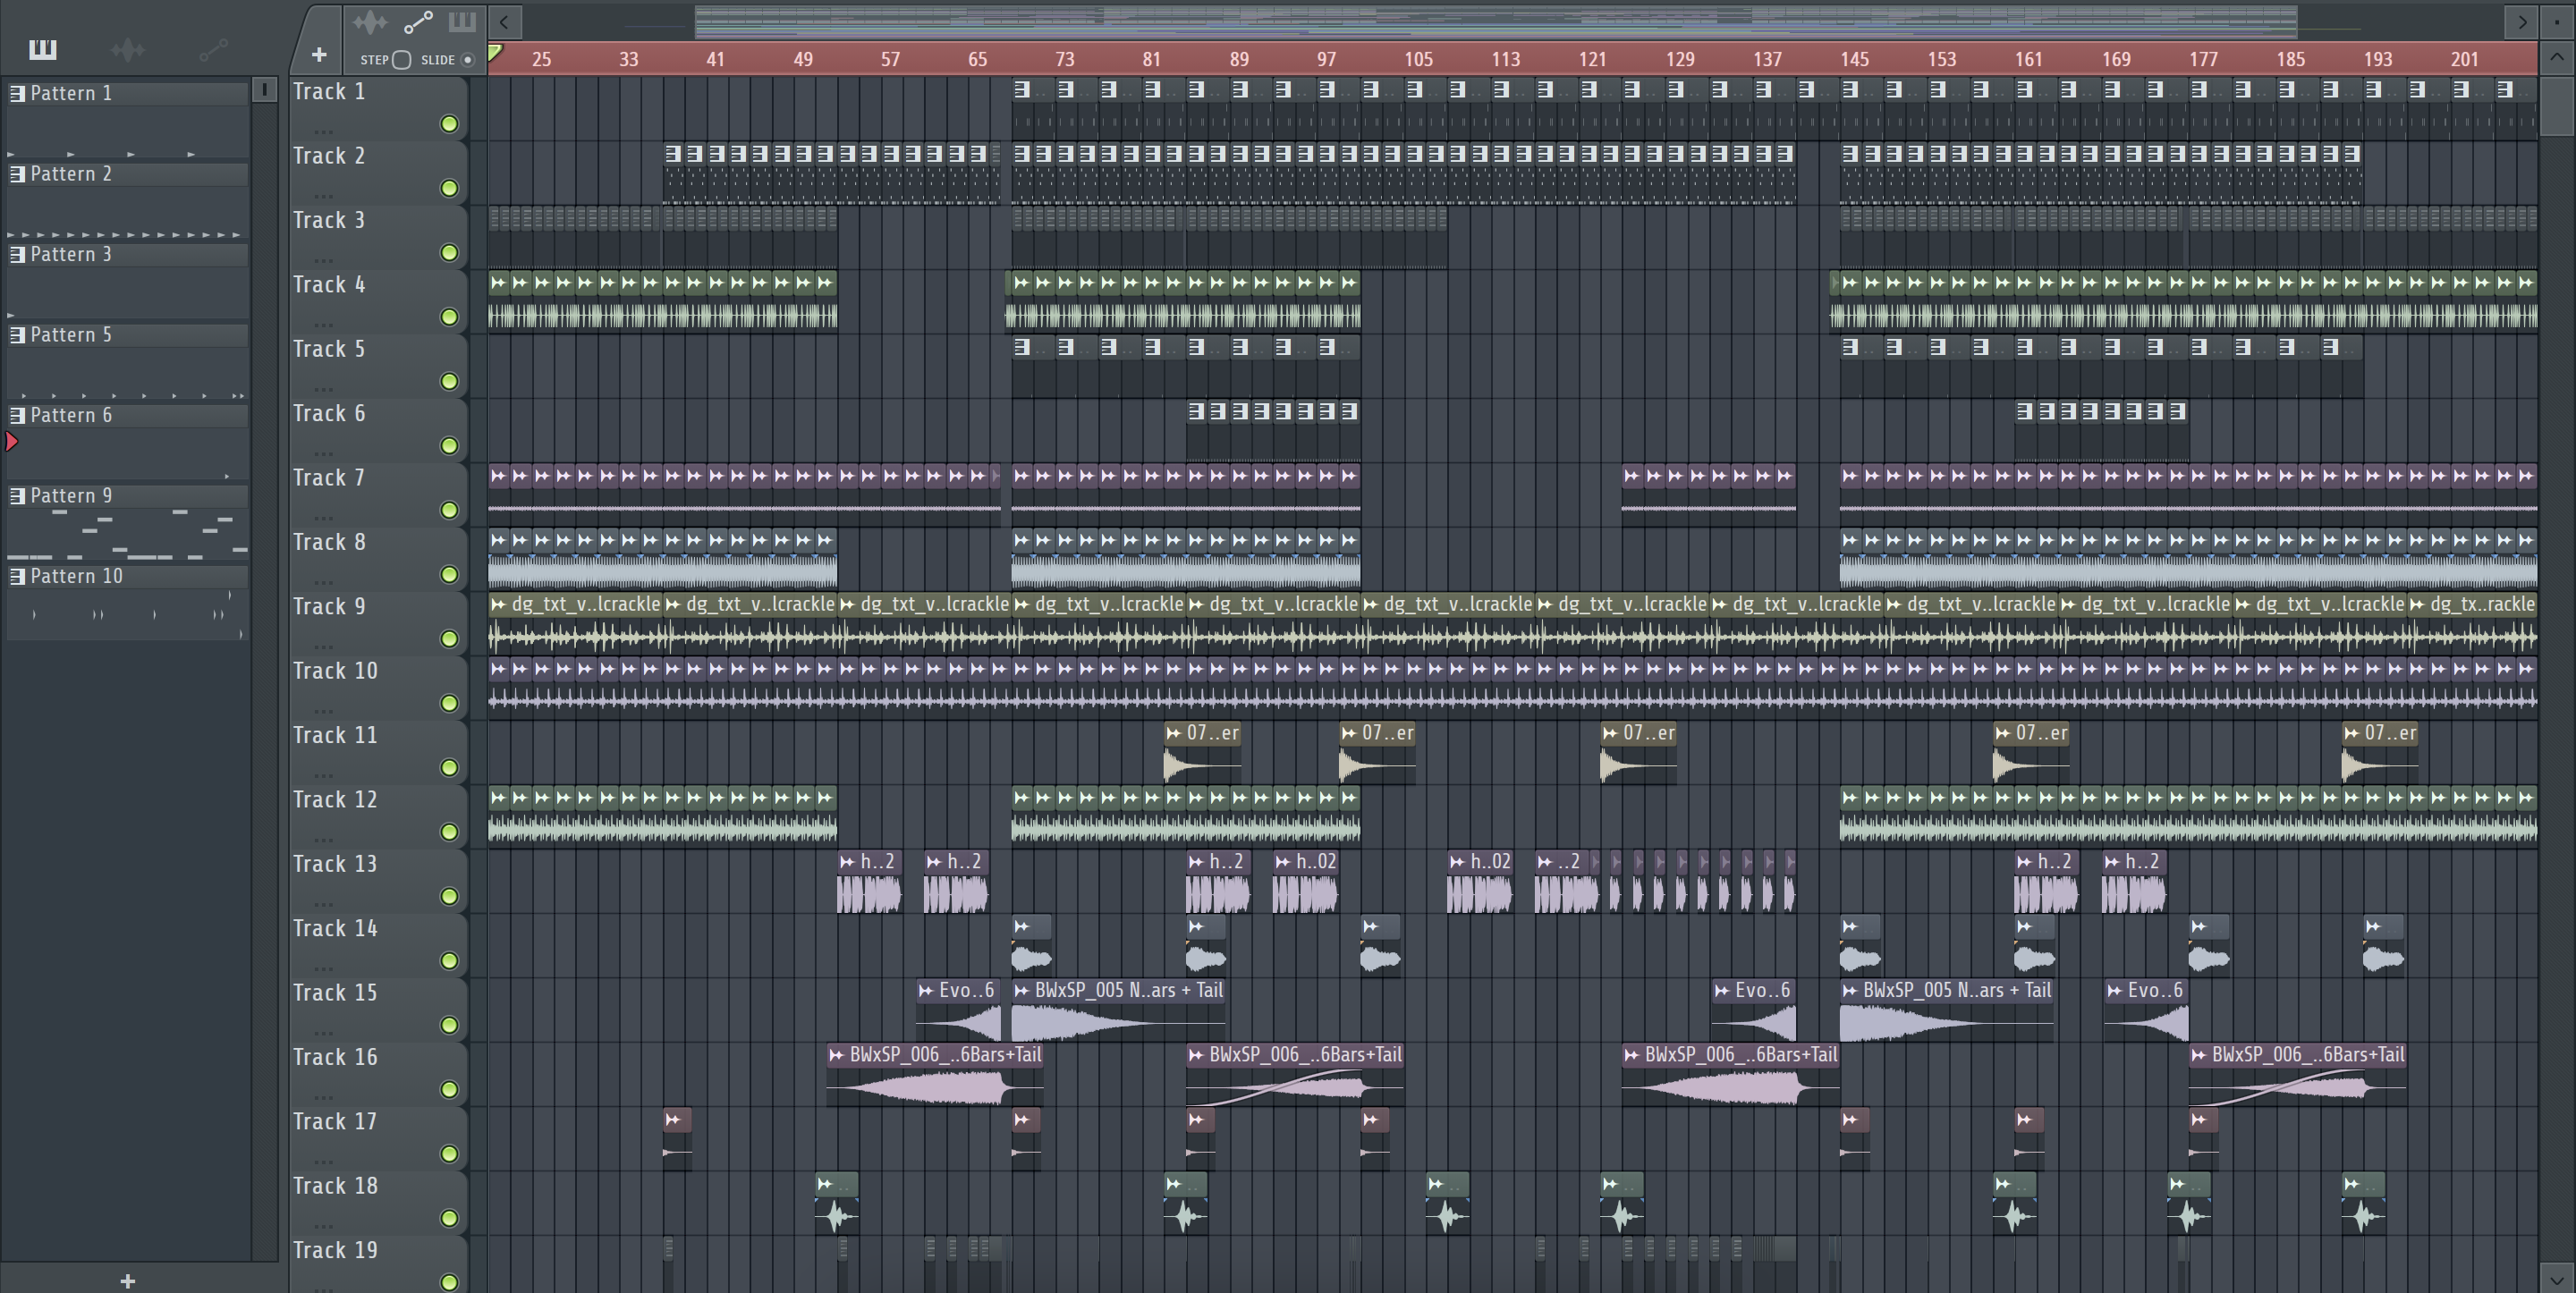Screen dimensions: 2576x1293
Task: Click vertical scrollbar down arrow
Action: pos(2556,1278)
